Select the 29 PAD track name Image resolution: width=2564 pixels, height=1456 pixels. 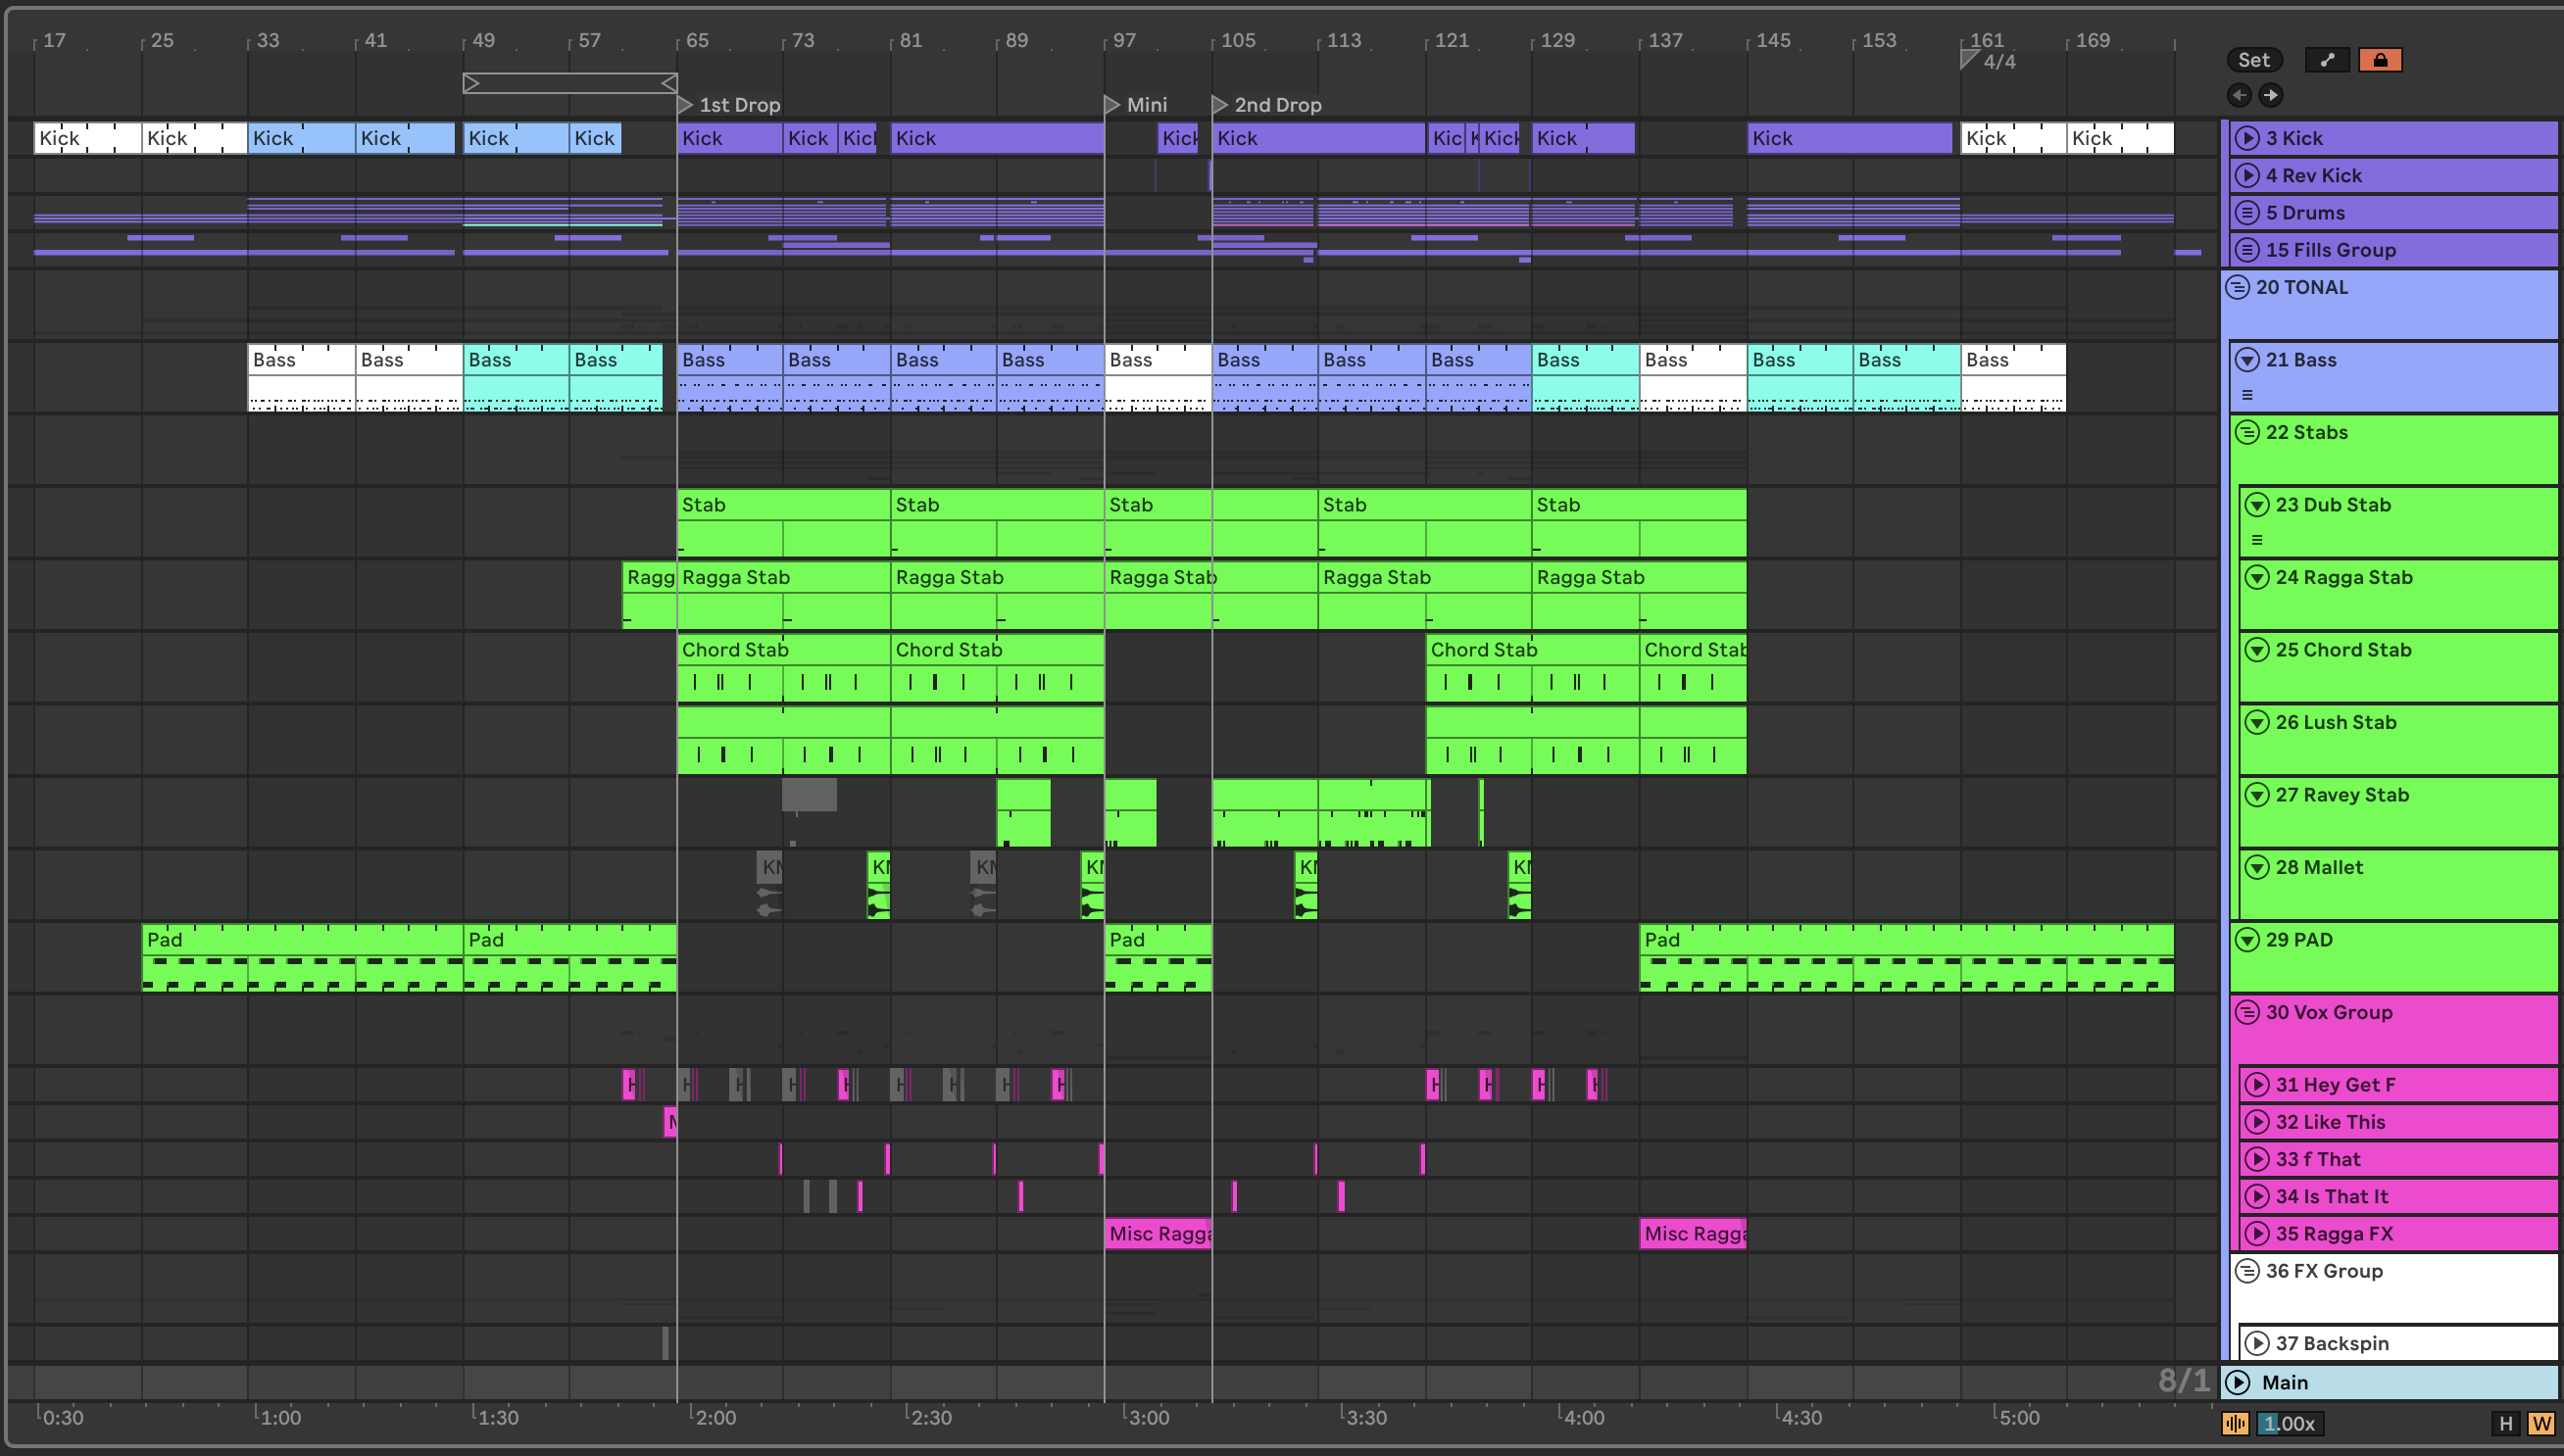click(x=2299, y=940)
